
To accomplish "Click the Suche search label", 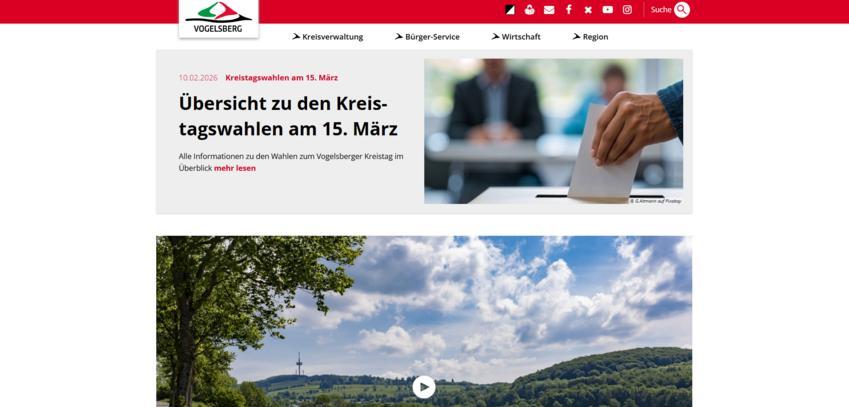I will coord(661,10).
